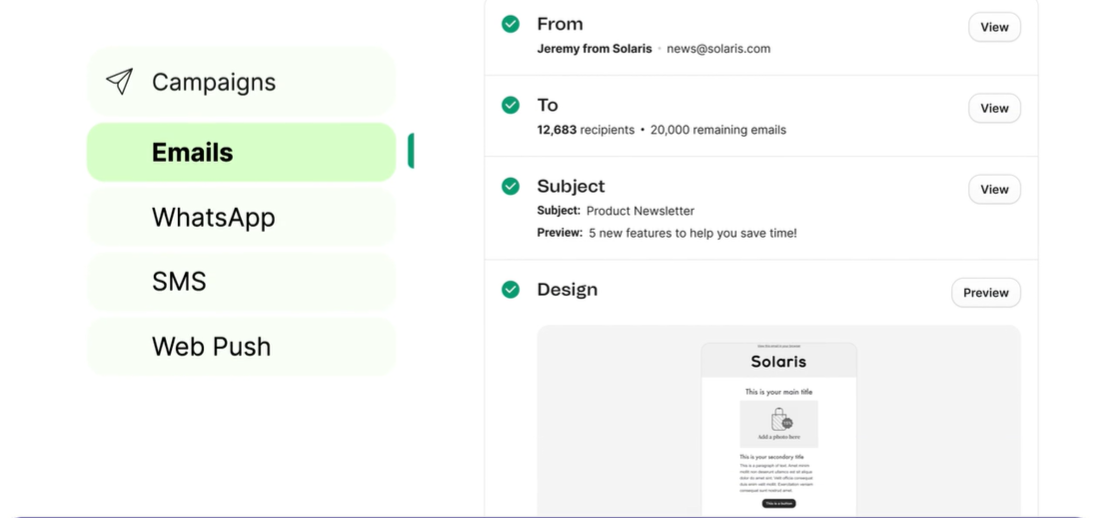Viewport: 1096px width, 518px height.
Task: Preview the email design
Action: coord(986,293)
